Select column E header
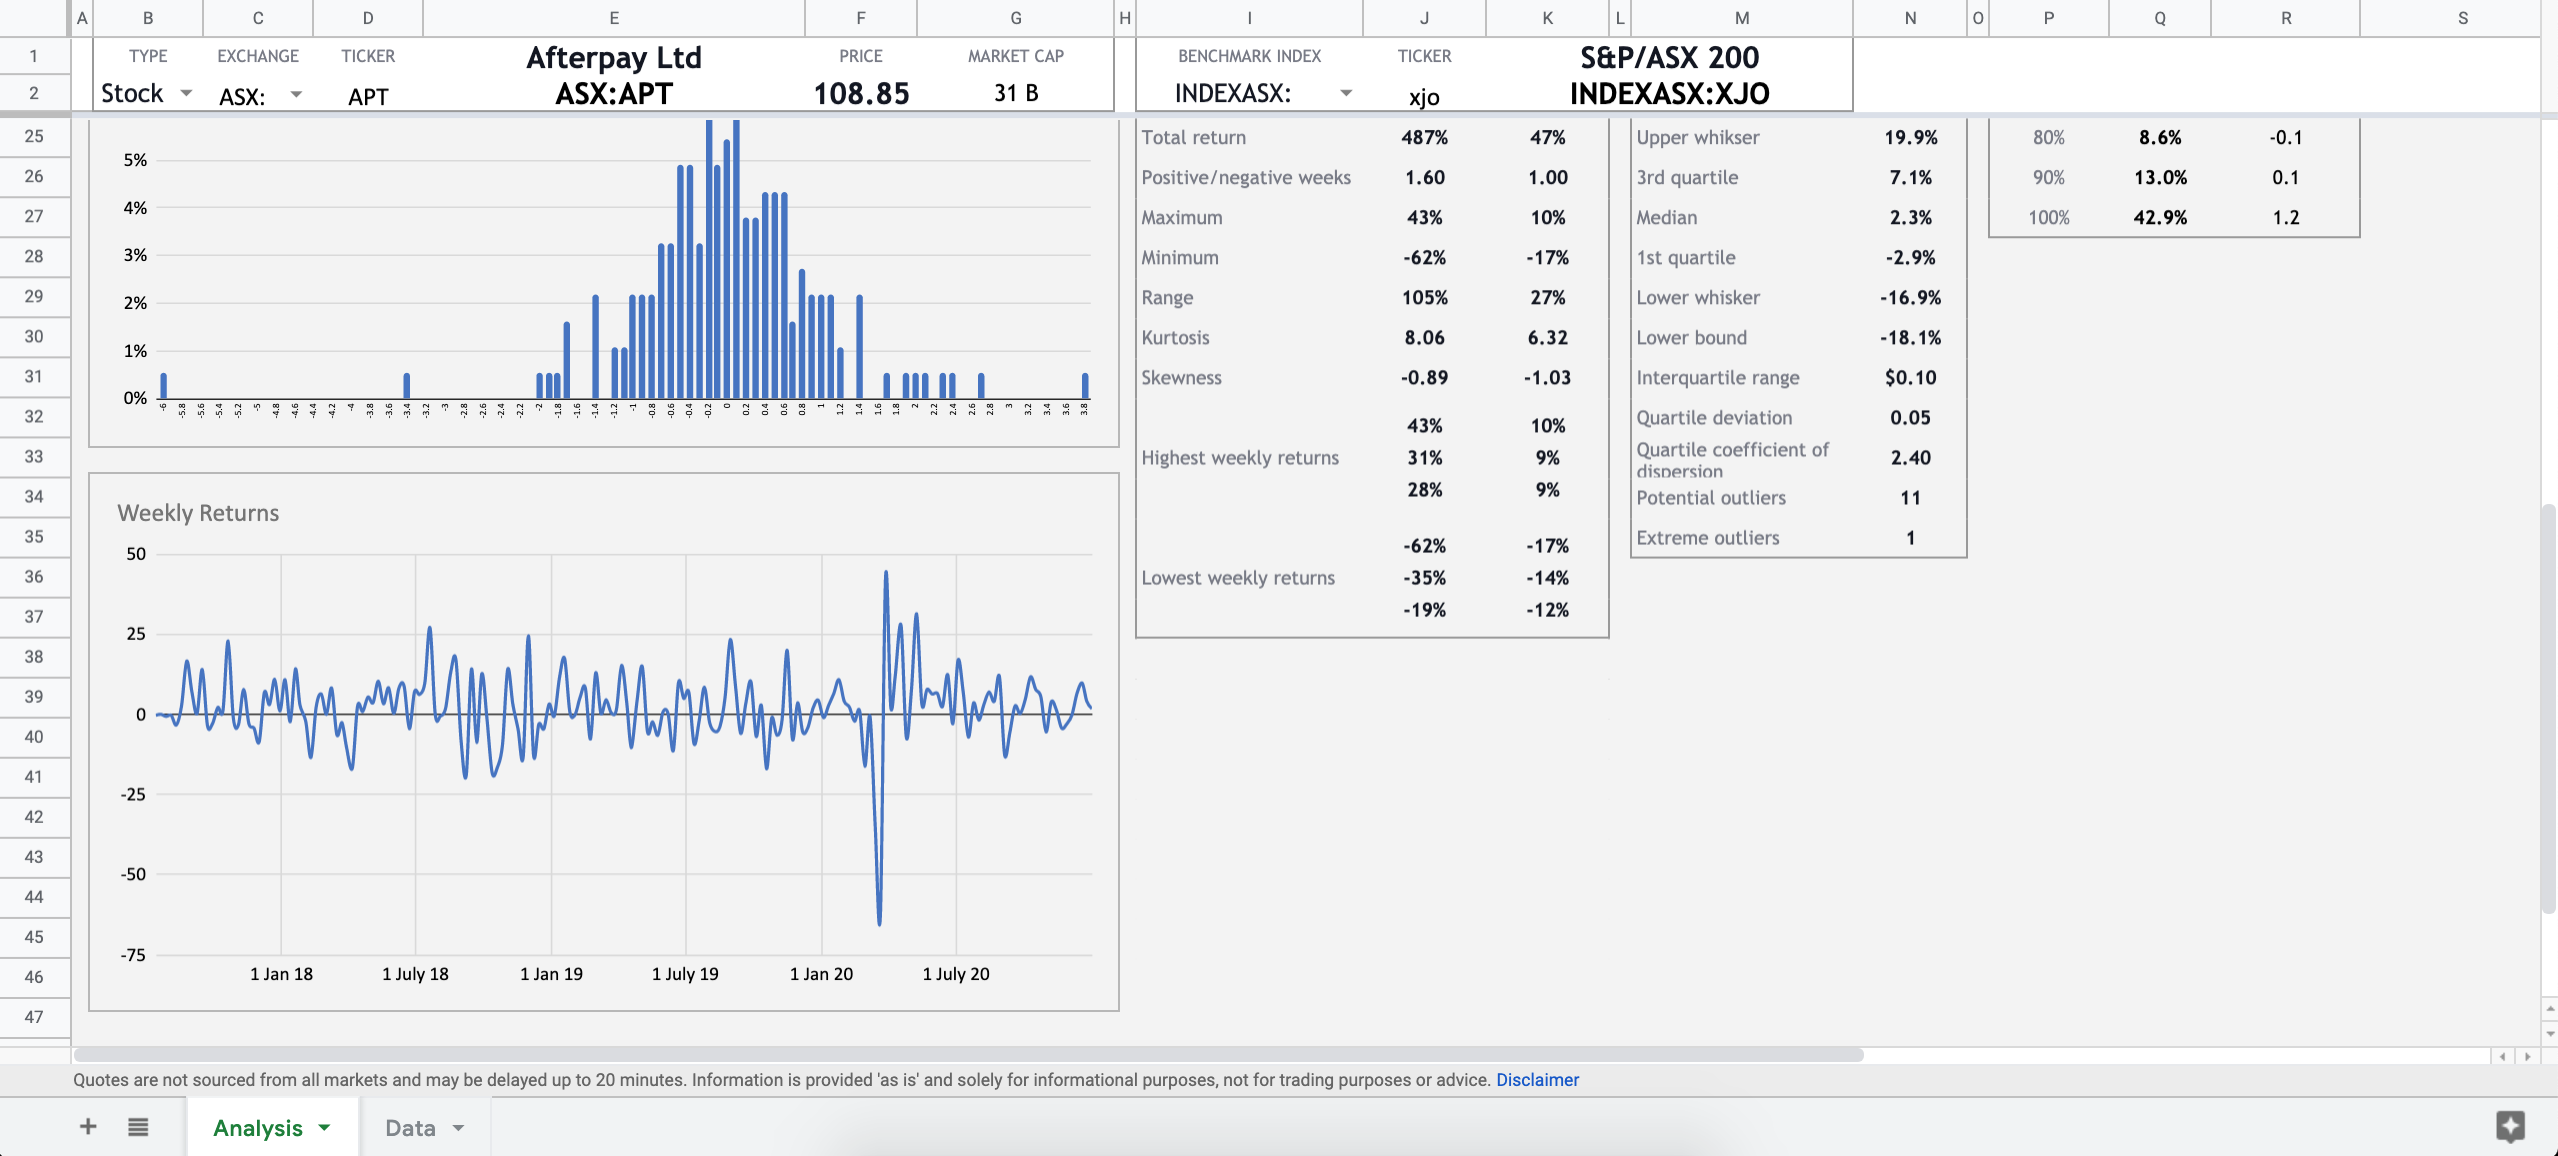This screenshot has height=1156, width=2558. tap(614, 18)
